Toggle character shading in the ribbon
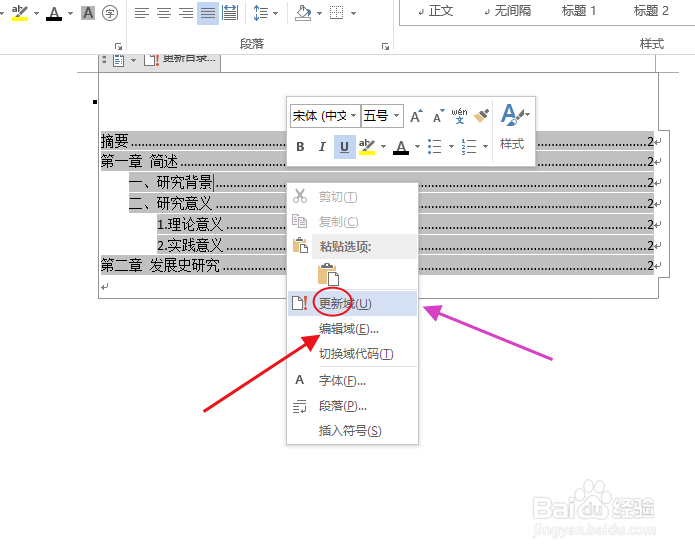The height and width of the screenshot is (554, 695). pos(88,13)
